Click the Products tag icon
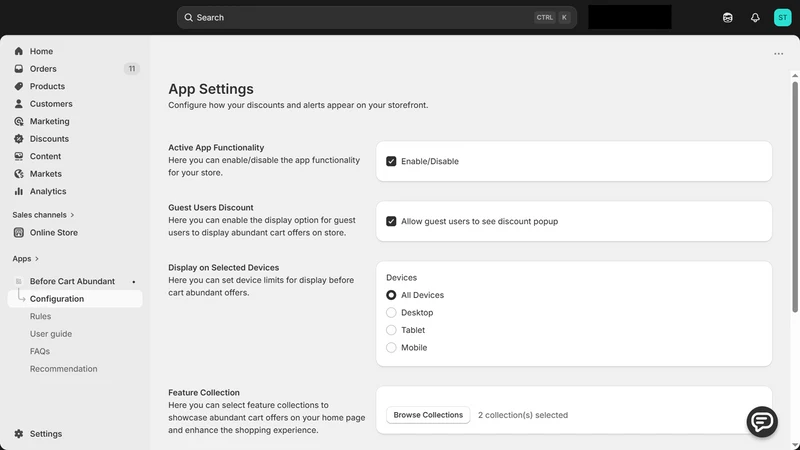The width and height of the screenshot is (800, 450). point(19,86)
